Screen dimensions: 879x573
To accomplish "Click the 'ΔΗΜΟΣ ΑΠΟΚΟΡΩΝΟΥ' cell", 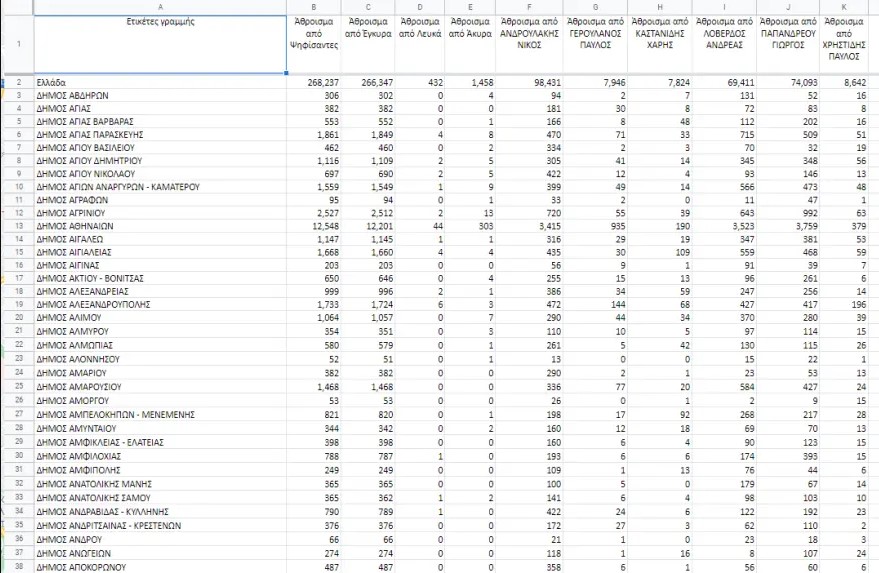I will click(82, 566).
